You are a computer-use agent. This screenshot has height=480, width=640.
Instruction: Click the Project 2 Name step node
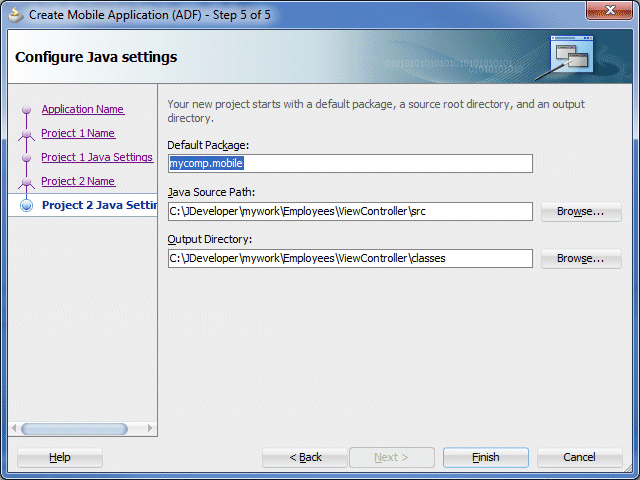point(27,182)
